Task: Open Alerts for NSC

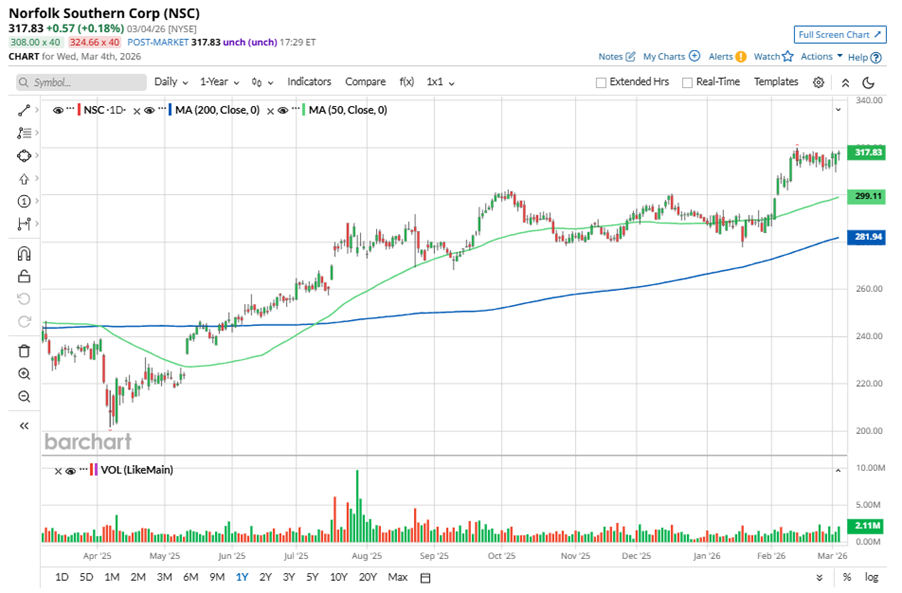Action: click(x=727, y=56)
